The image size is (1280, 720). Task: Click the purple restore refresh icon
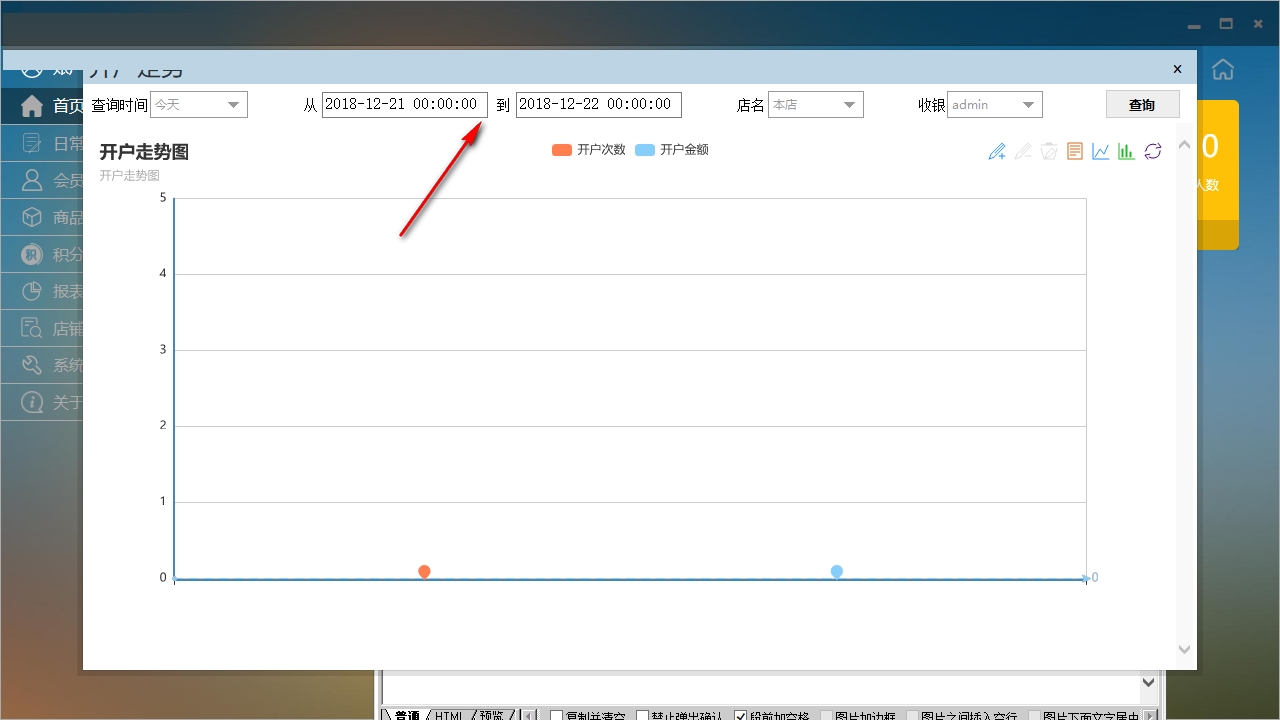(x=1153, y=152)
